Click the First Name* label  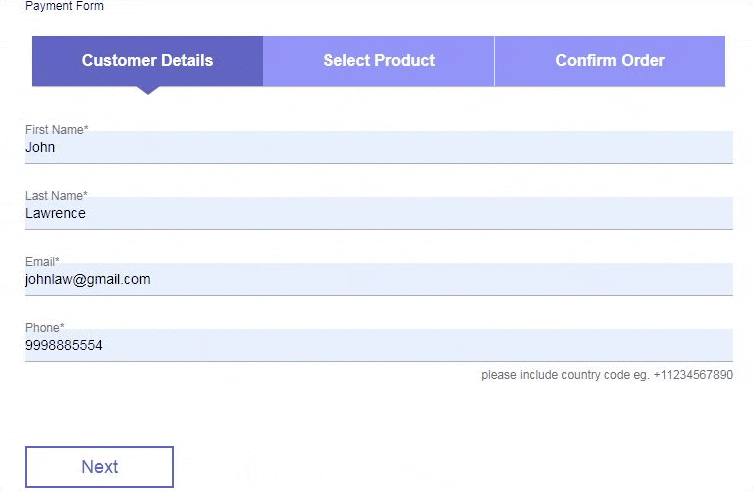pos(57,130)
